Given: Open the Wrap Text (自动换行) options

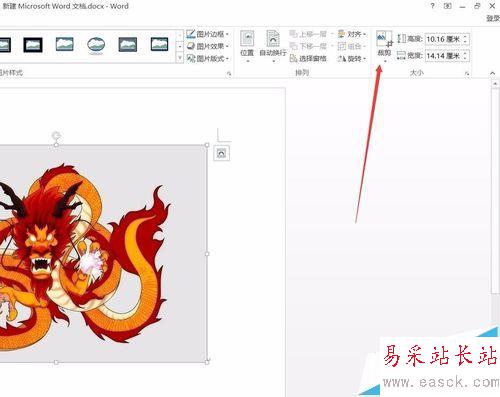Looking at the screenshot, I should point(273,46).
